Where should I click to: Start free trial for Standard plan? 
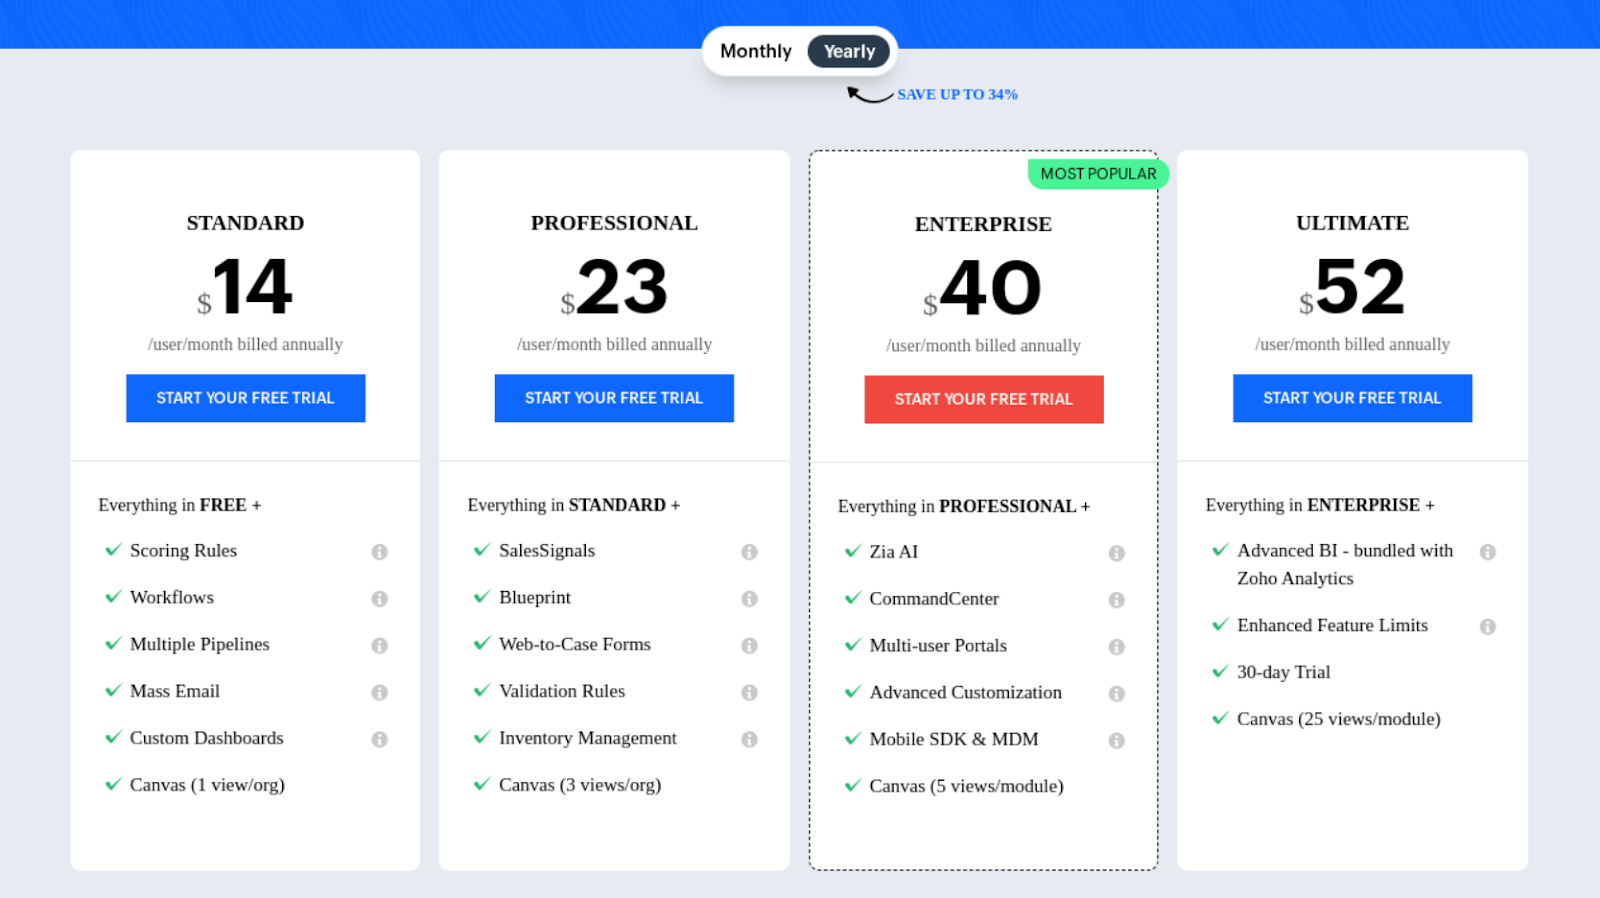tap(245, 398)
